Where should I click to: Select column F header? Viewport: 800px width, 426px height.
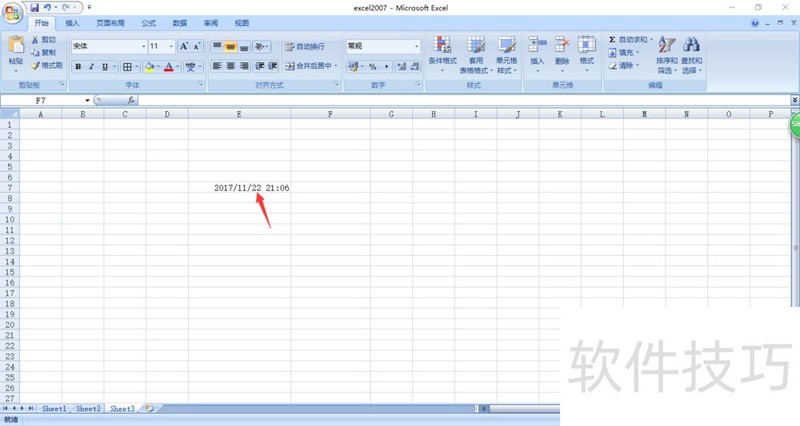(331, 114)
